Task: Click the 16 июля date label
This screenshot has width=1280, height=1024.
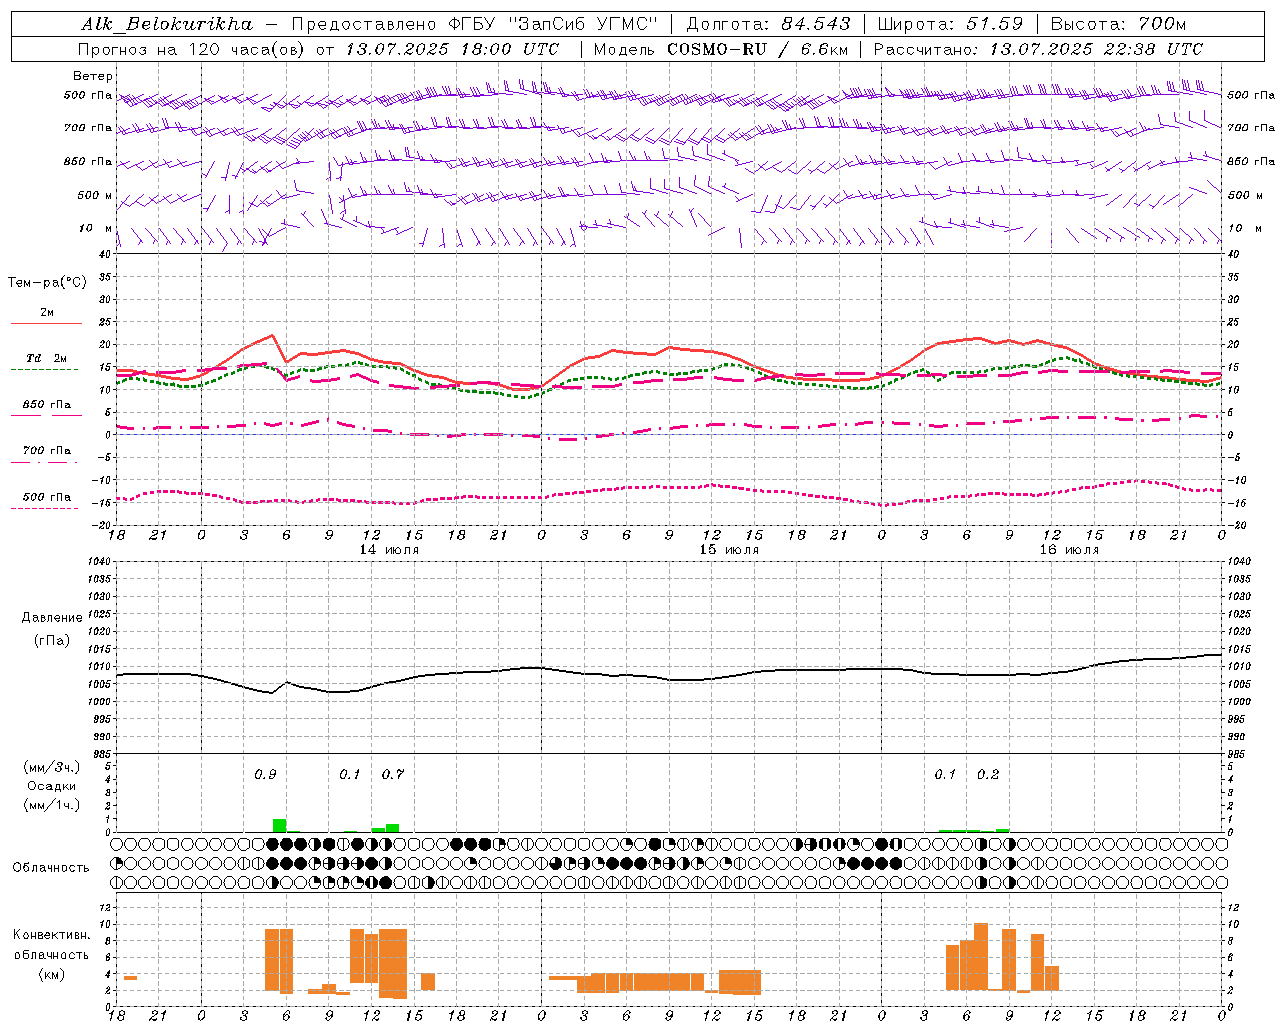Action: (x=1069, y=550)
